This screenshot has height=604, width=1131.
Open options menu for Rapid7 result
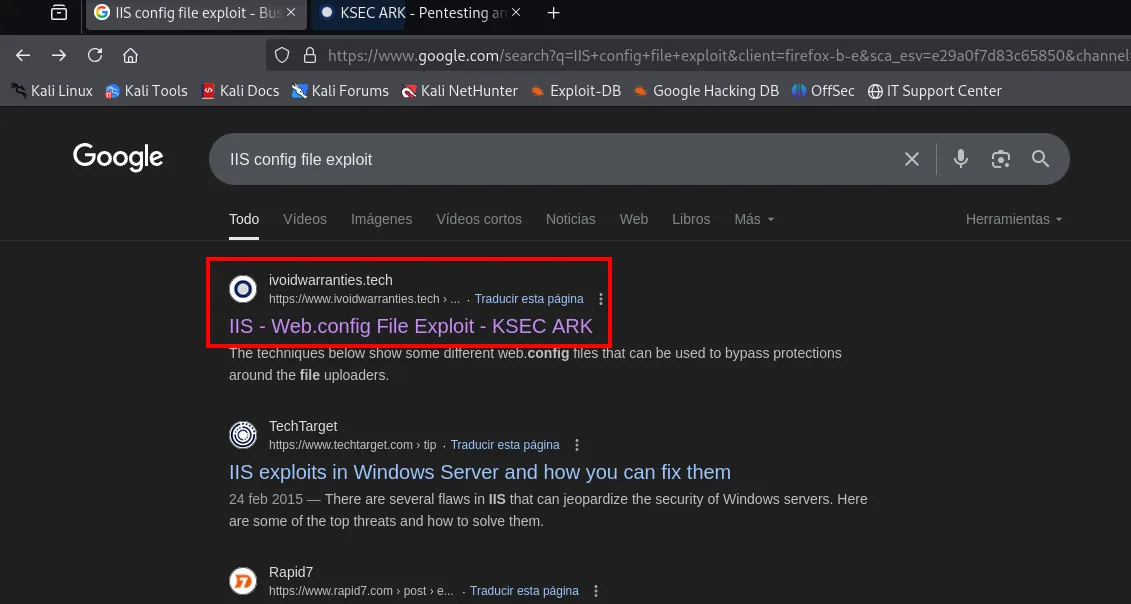click(x=596, y=591)
